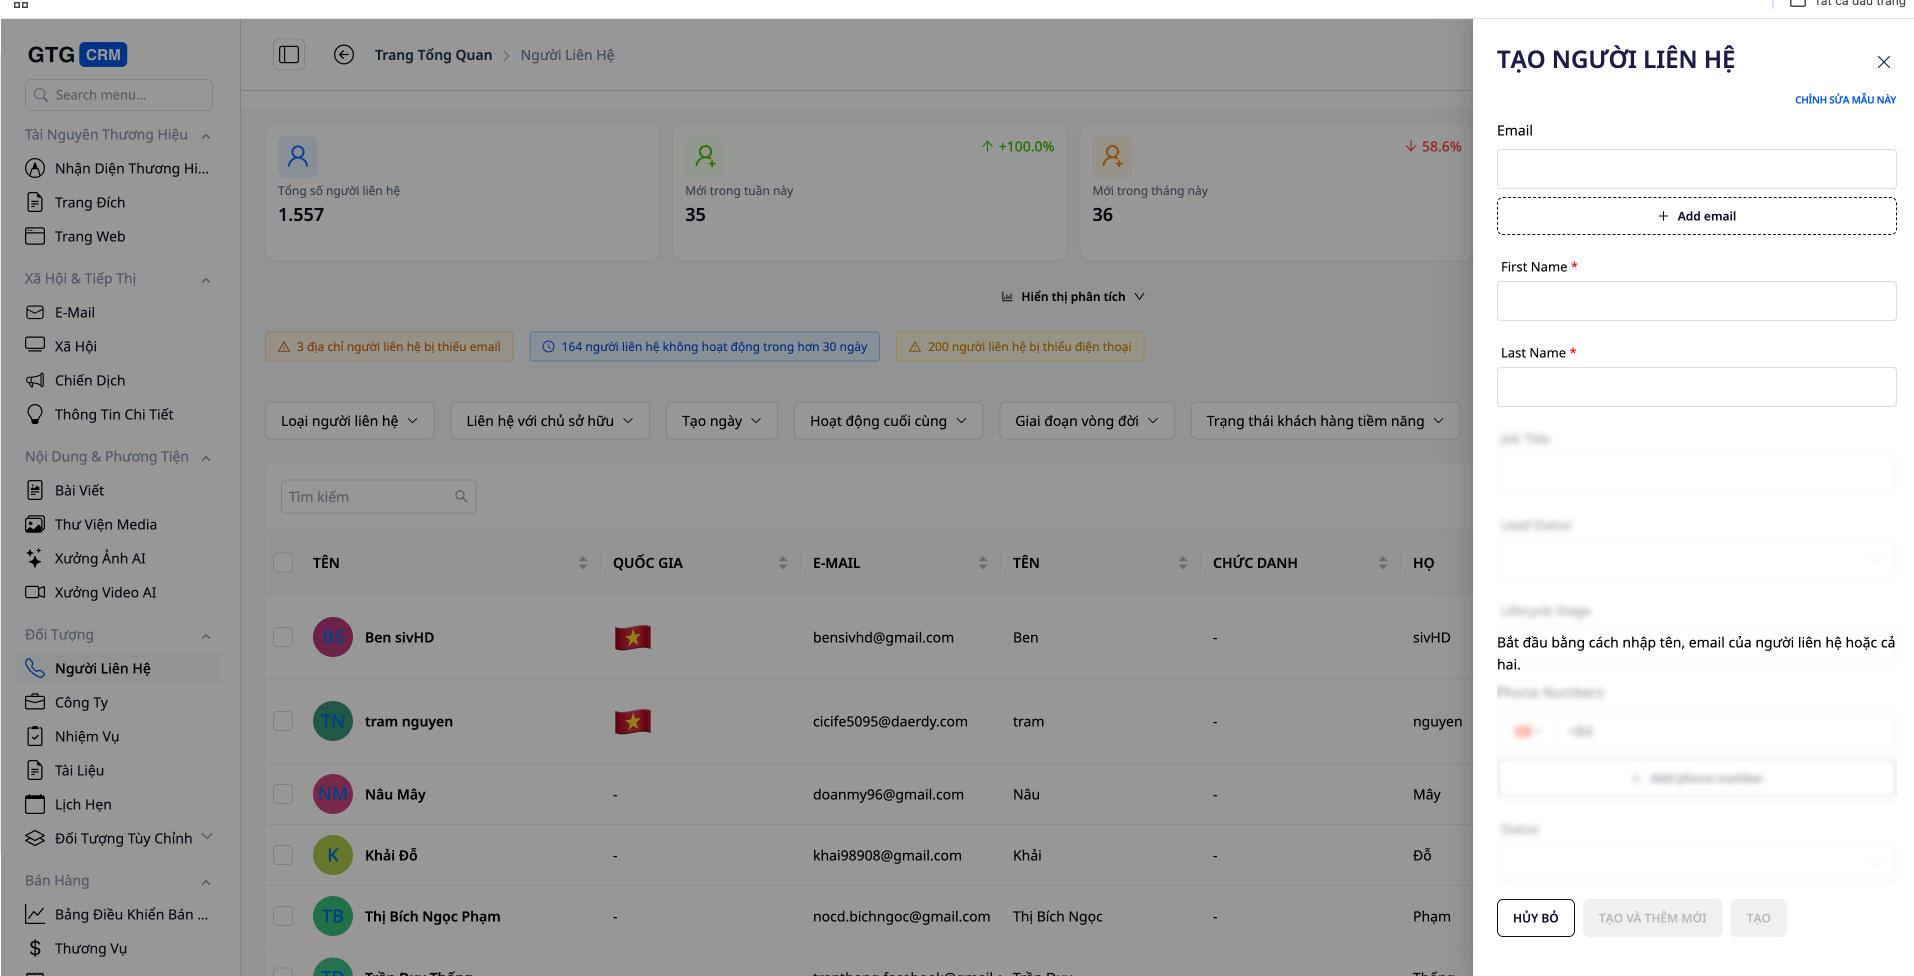Expand the Giai đoạn vòng đời dropdown
Image resolution: width=1914 pixels, height=976 pixels.
click(x=1086, y=421)
